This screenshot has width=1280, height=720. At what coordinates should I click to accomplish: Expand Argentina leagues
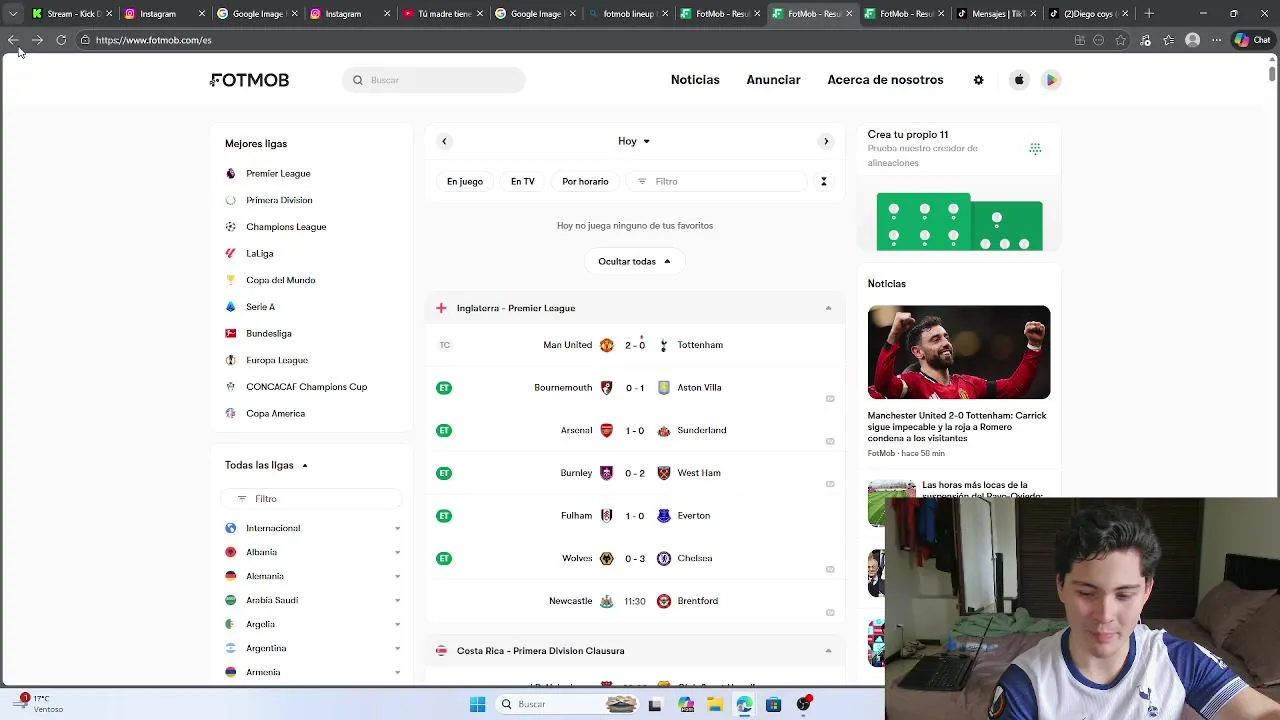(x=397, y=648)
